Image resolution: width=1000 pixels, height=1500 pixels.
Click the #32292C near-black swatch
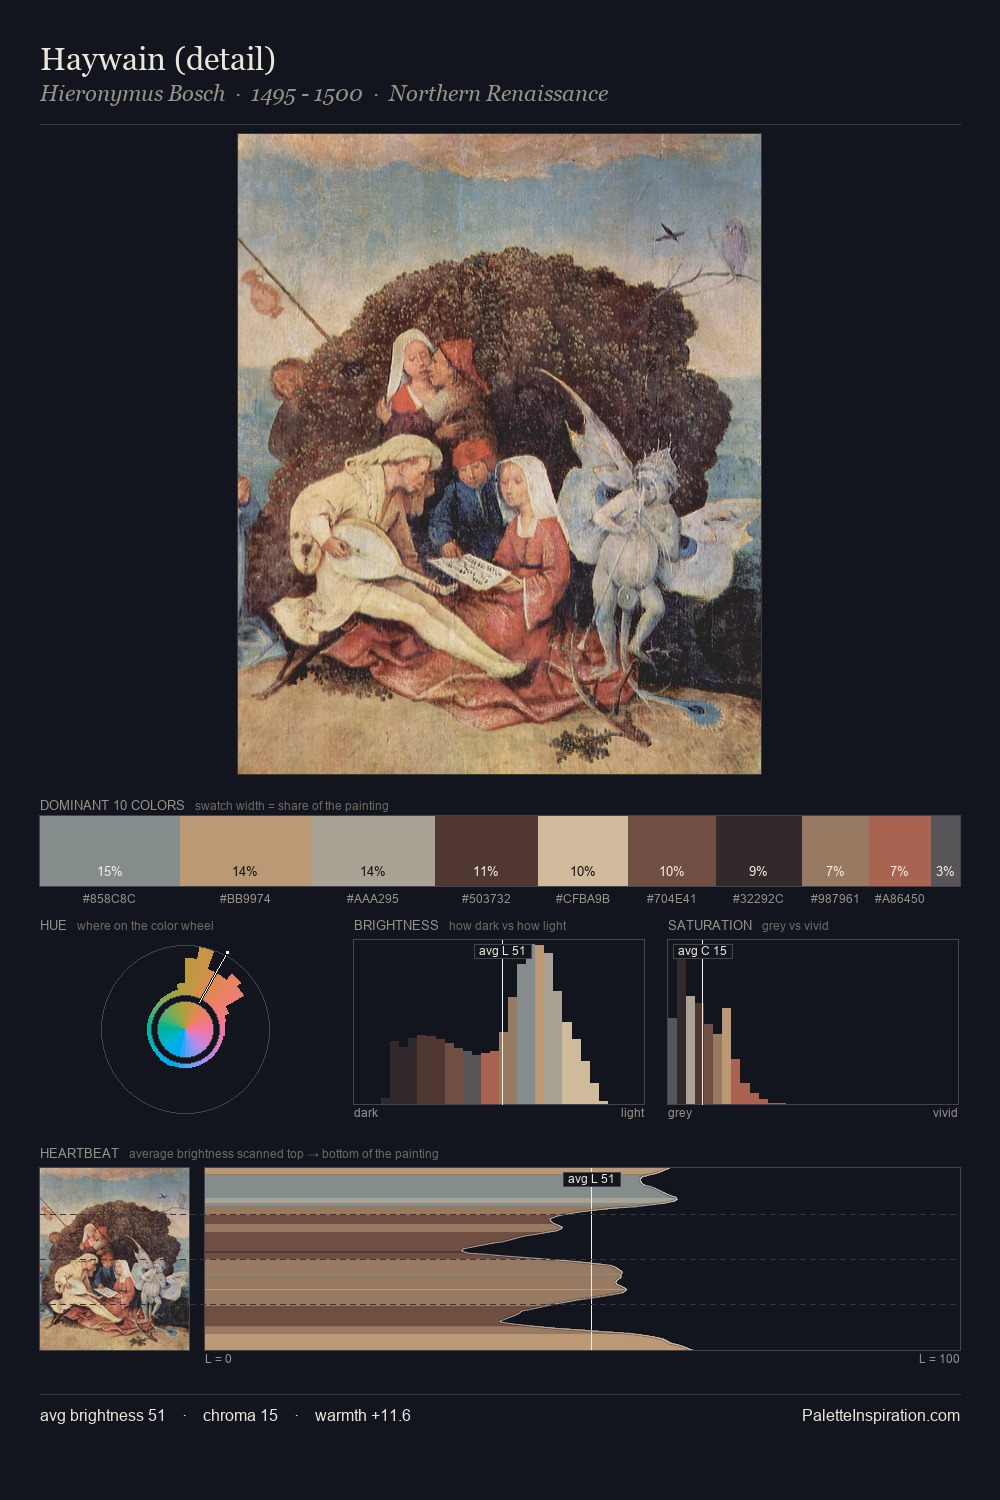coord(759,851)
